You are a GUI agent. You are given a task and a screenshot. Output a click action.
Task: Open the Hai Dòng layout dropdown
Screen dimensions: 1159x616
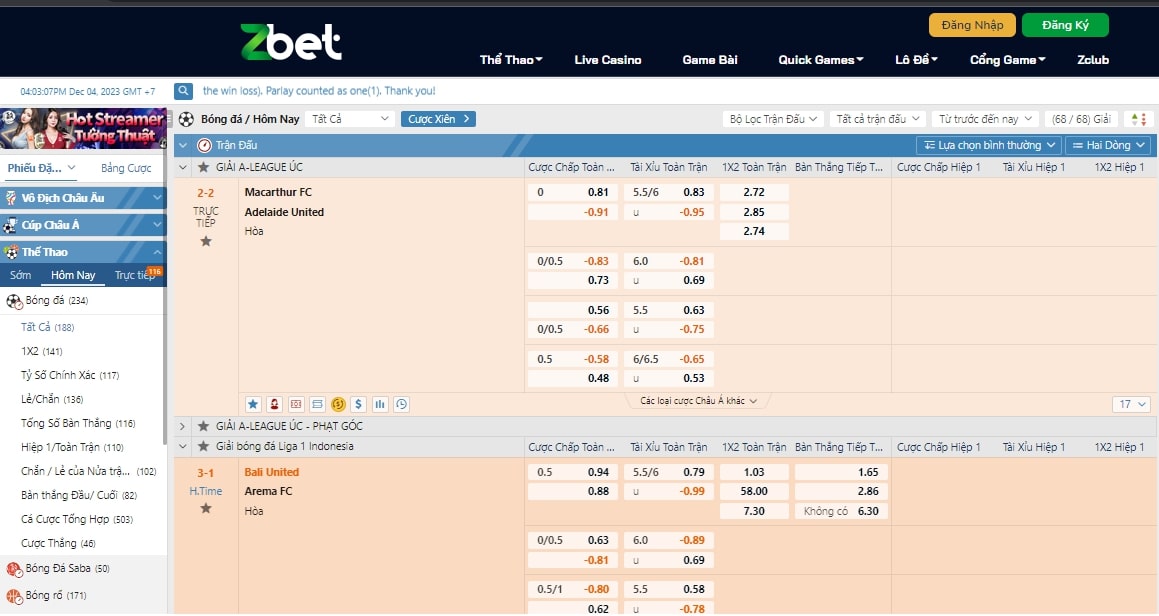pyautogui.click(x=1109, y=145)
